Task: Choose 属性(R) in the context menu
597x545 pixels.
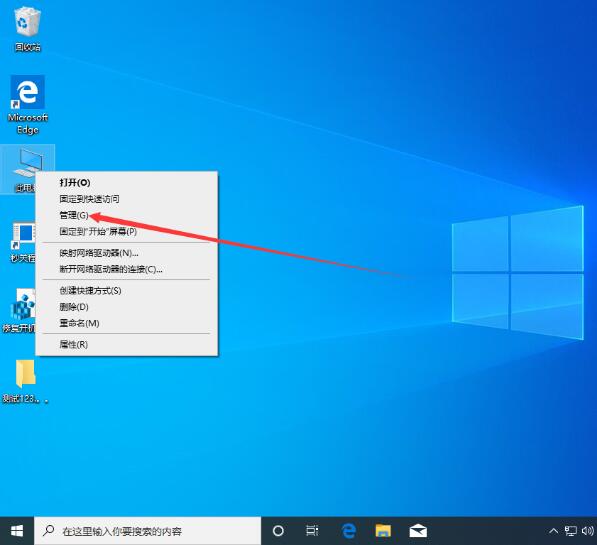Action: 126,344
